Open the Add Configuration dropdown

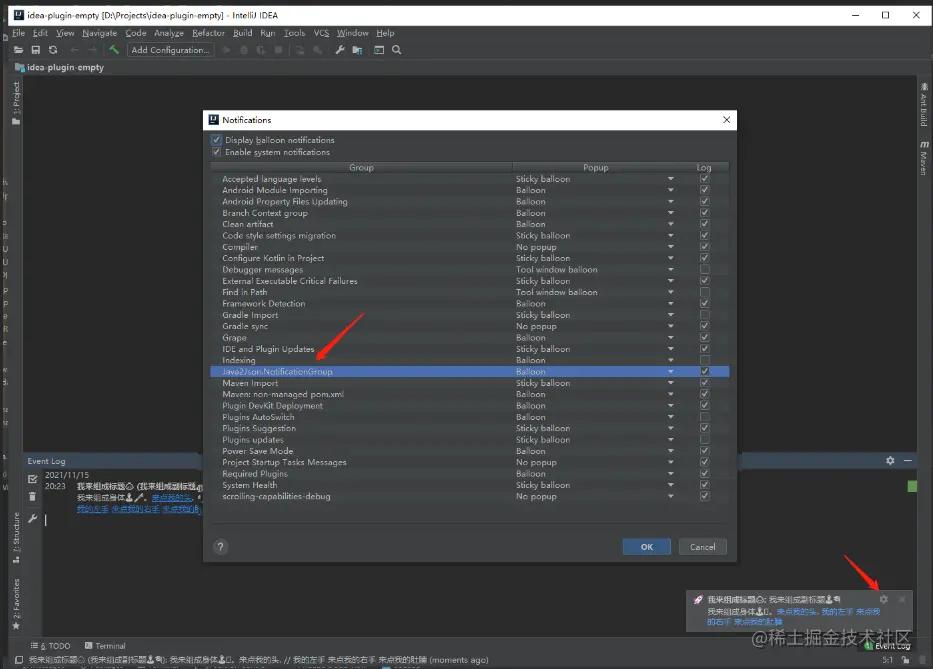pyautogui.click(x=170, y=50)
